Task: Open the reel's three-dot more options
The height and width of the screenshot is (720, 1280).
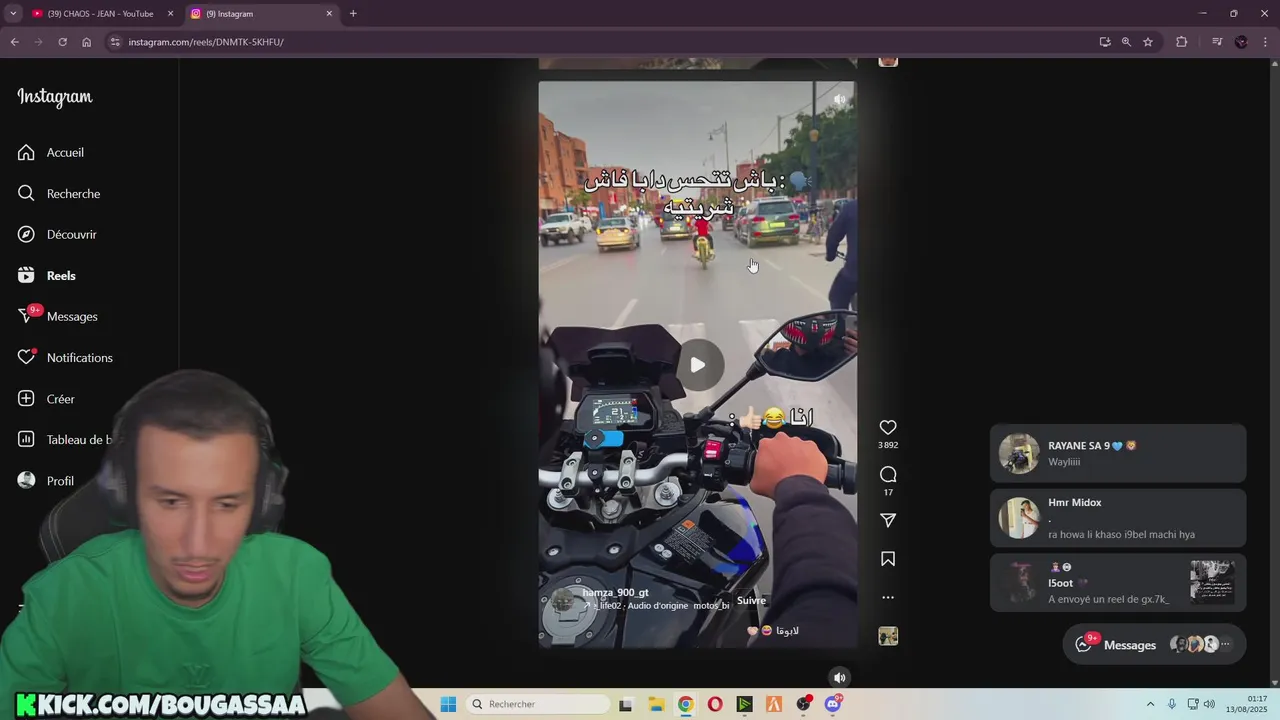Action: [x=888, y=597]
